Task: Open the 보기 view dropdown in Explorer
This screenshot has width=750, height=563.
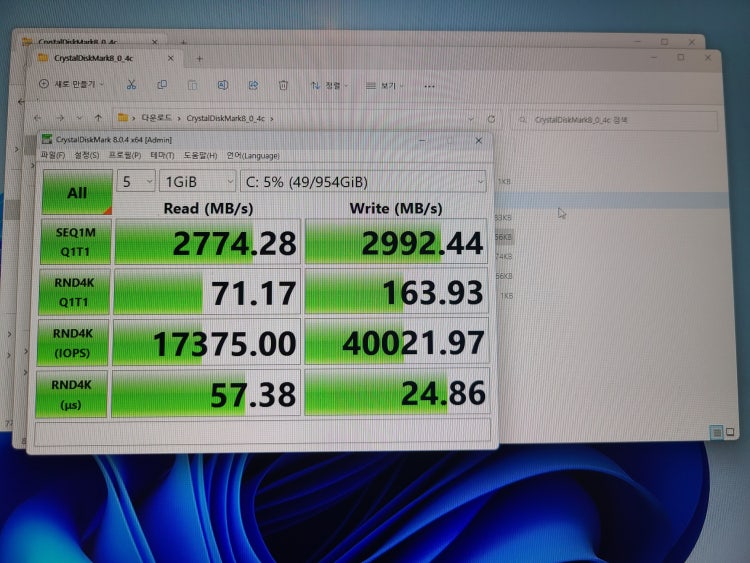Action: point(385,86)
